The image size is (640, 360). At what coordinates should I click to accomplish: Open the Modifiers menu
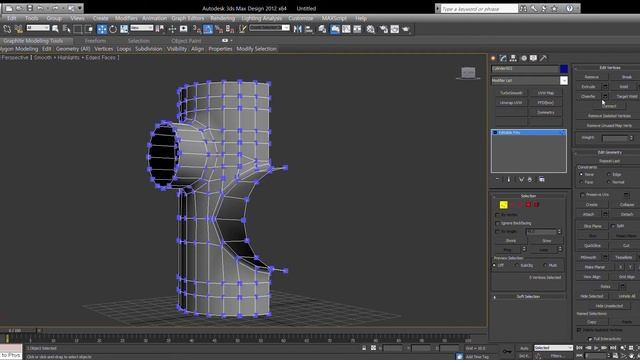(x=126, y=18)
